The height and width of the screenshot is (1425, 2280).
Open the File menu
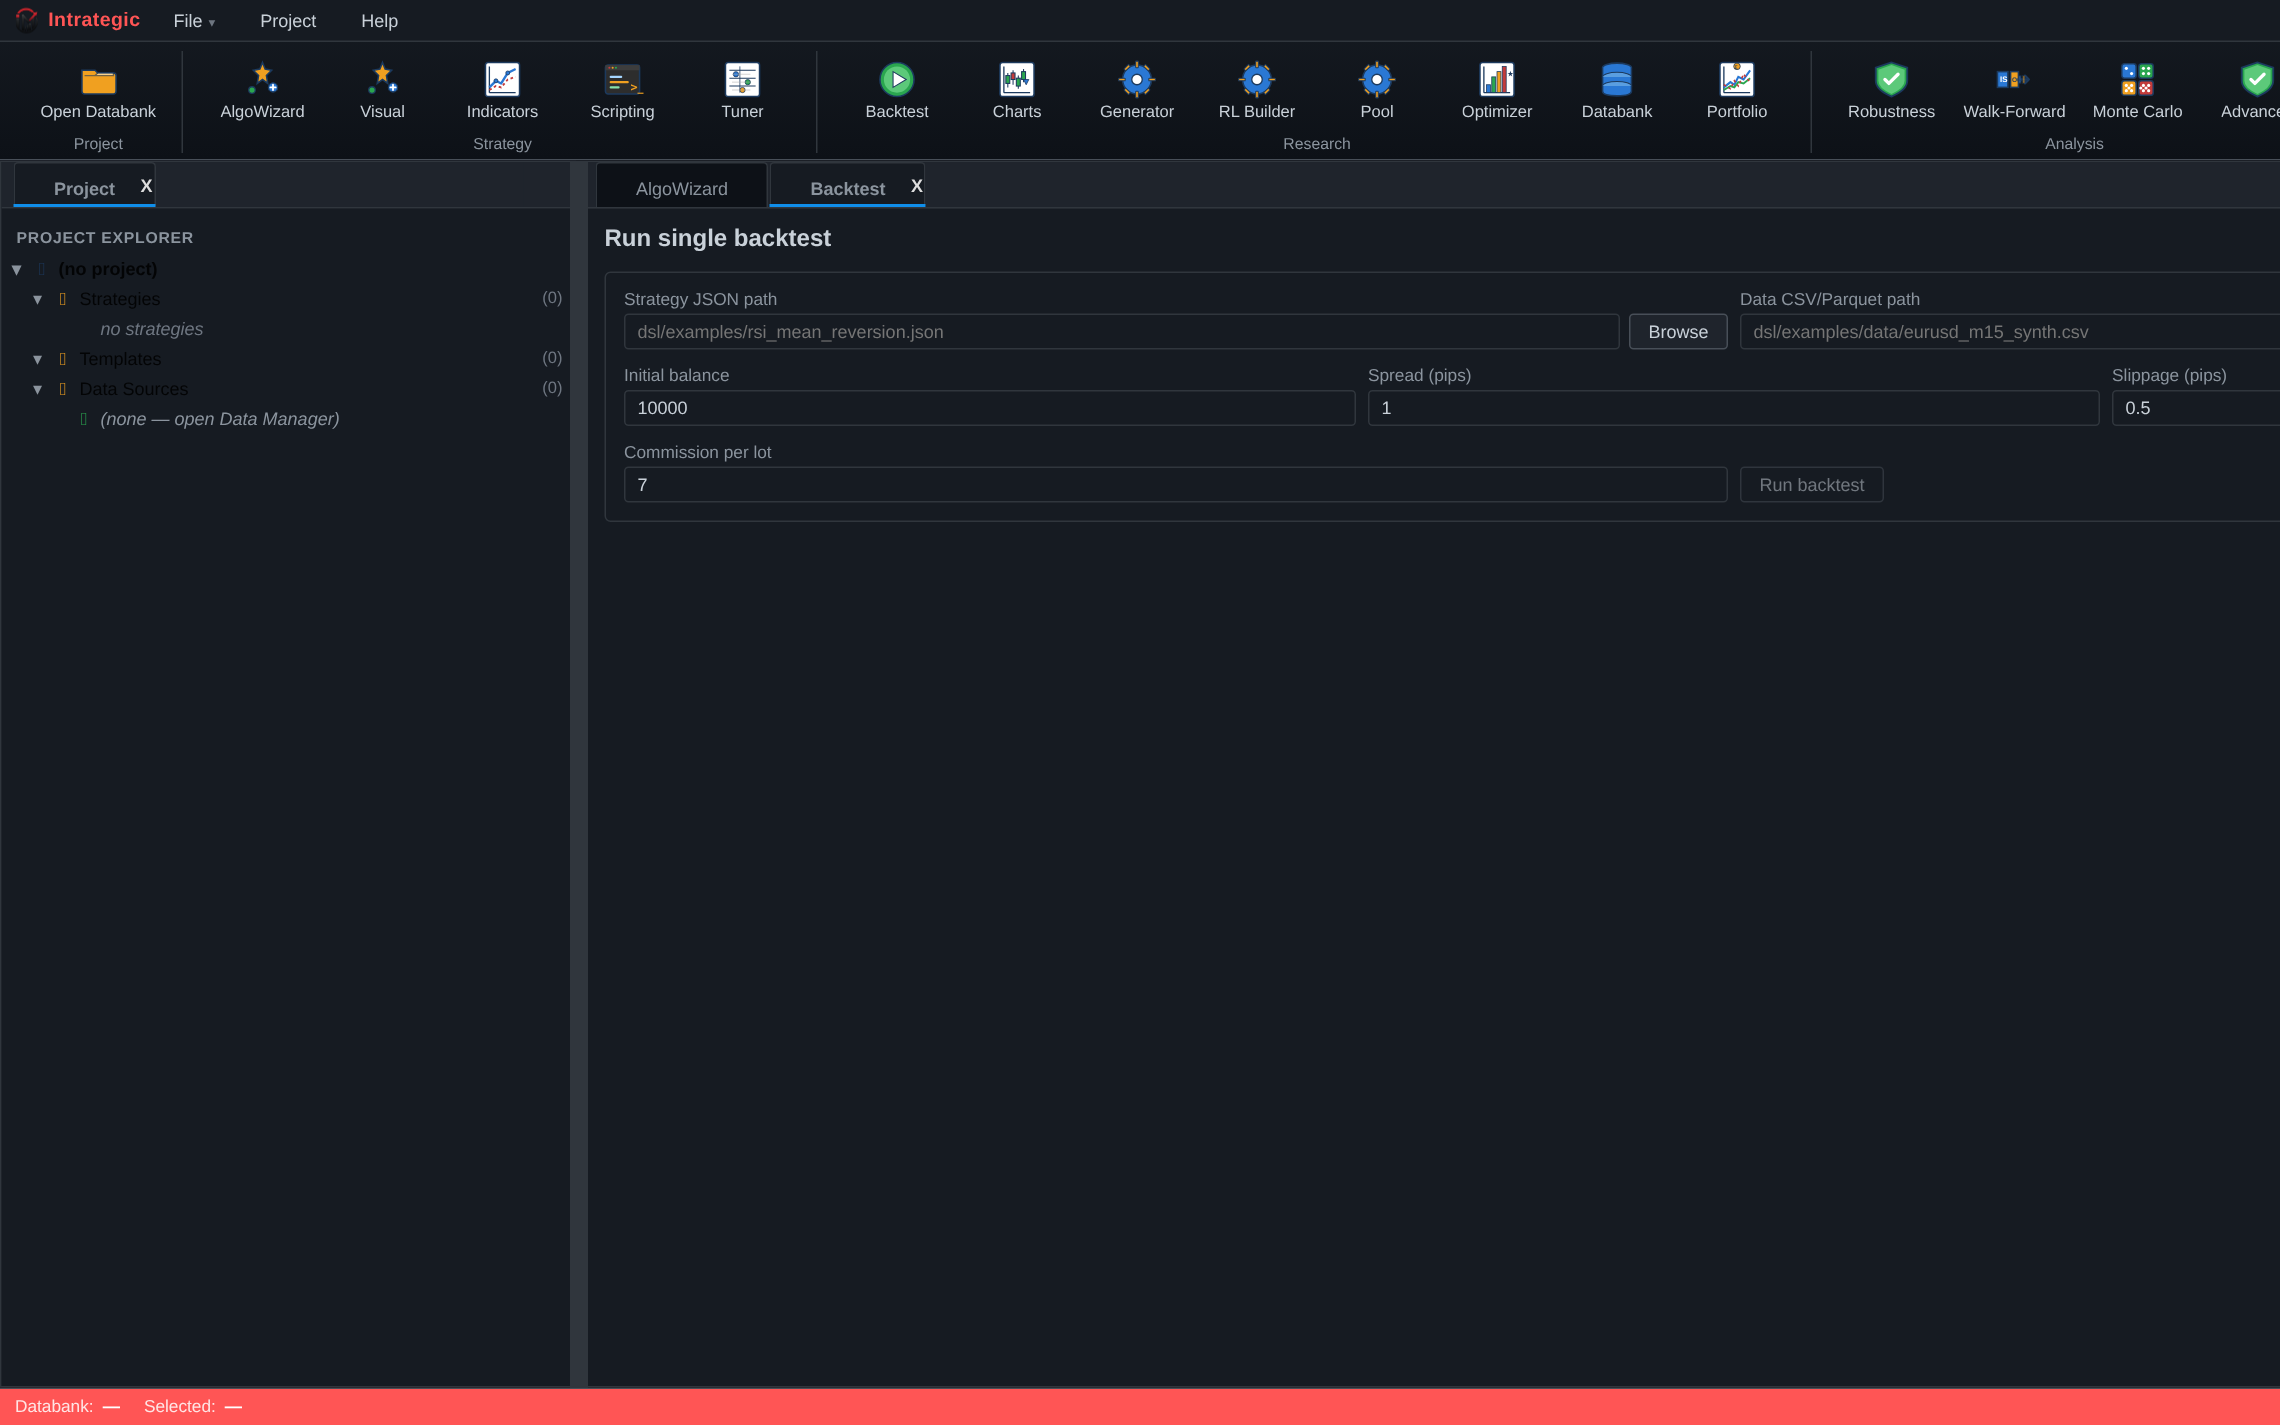click(x=194, y=21)
